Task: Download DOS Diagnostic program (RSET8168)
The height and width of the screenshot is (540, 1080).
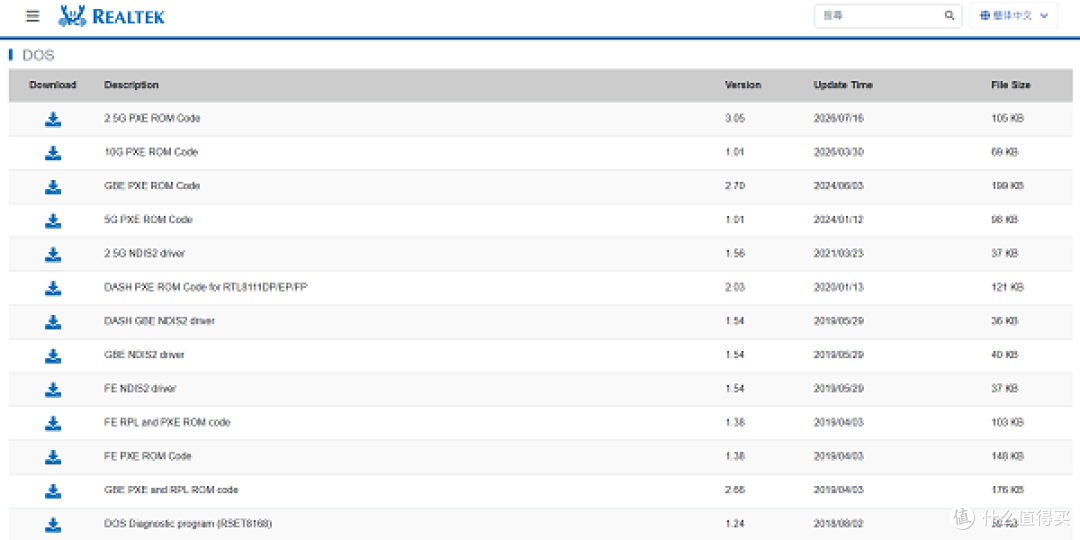Action: coord(53,524)
